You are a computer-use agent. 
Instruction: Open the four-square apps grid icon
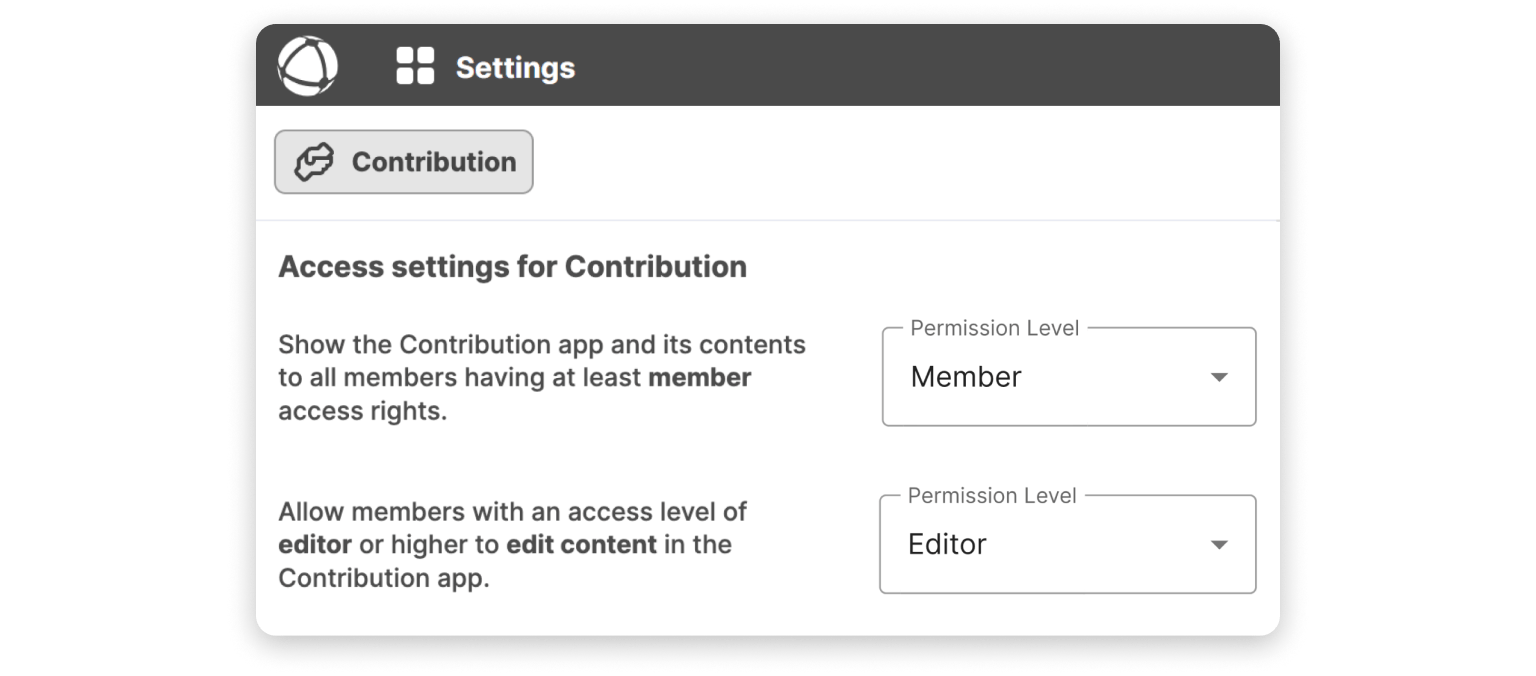(415, 67)
